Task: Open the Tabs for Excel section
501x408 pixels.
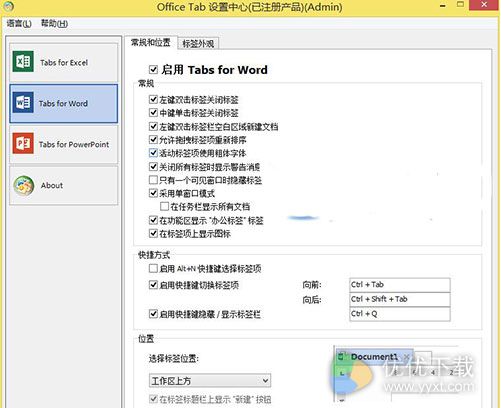Action: pos(64,62)
